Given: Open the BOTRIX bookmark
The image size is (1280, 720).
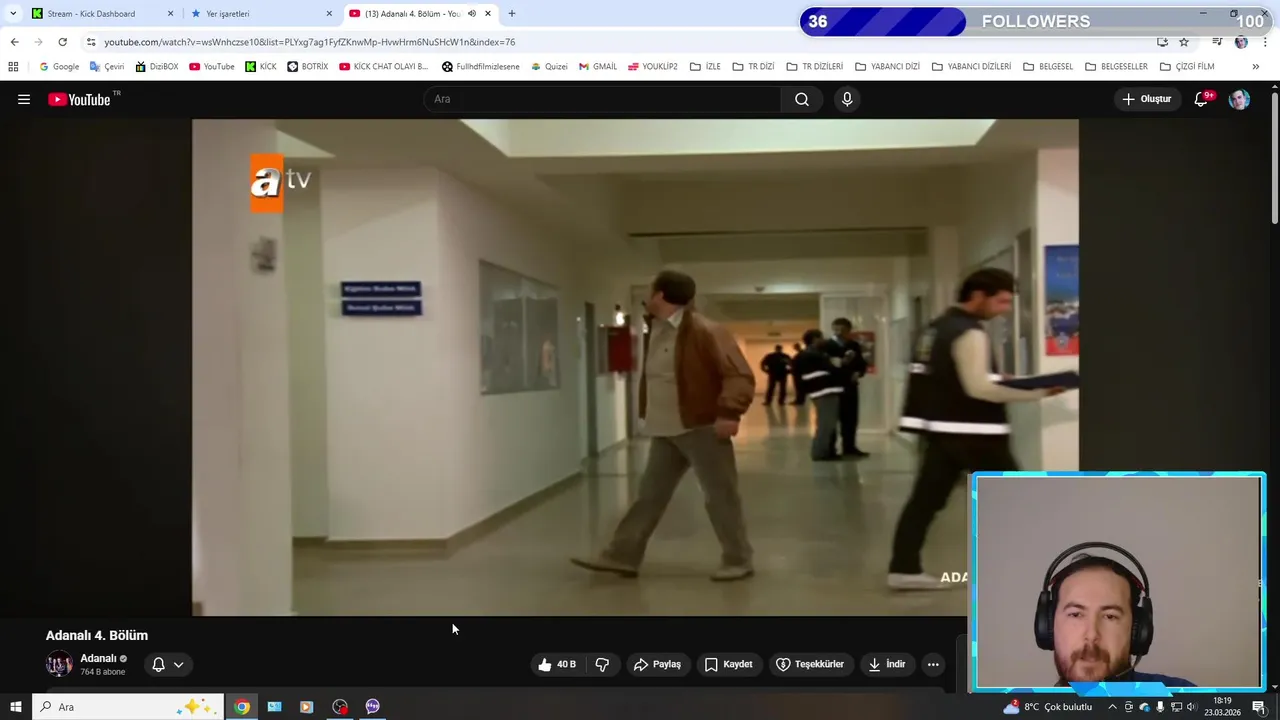Looking at the screenshot, I should coord(308,67).
